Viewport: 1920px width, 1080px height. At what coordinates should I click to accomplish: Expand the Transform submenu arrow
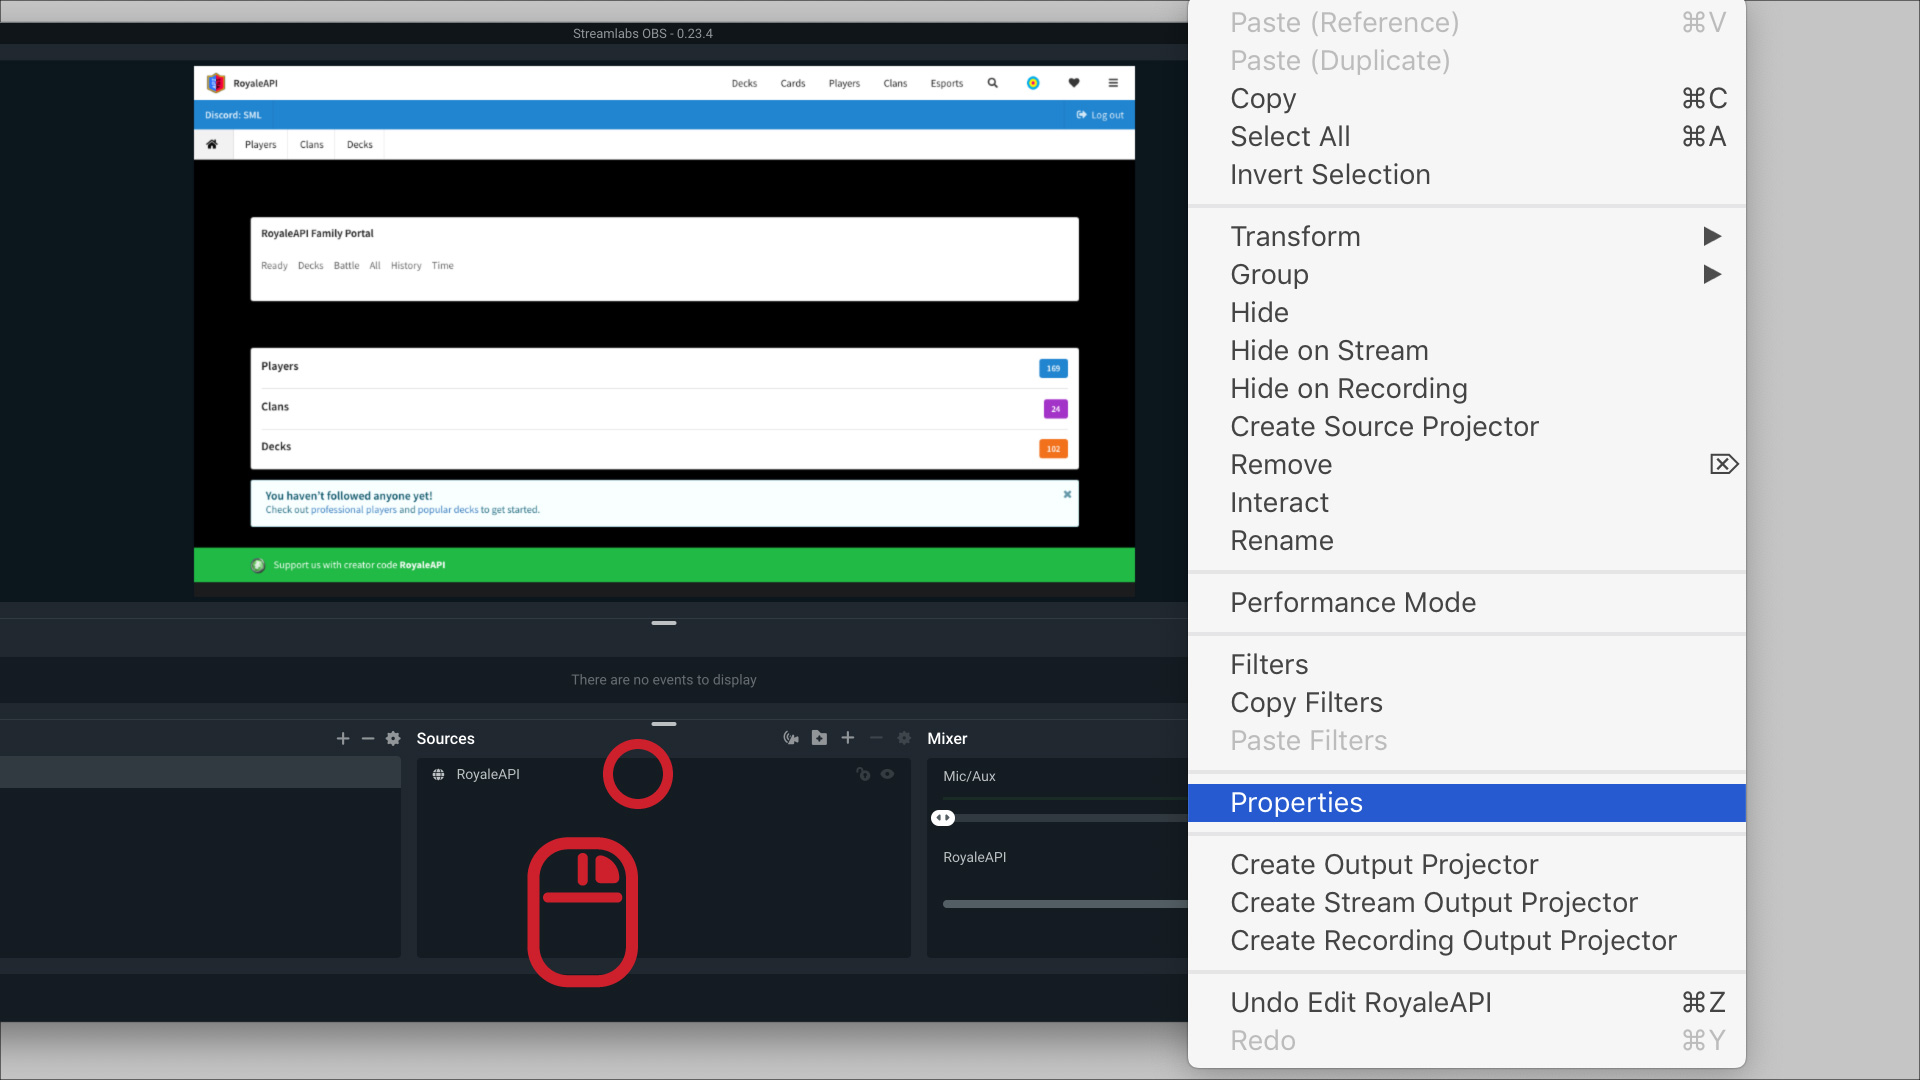click(1712, 236)
